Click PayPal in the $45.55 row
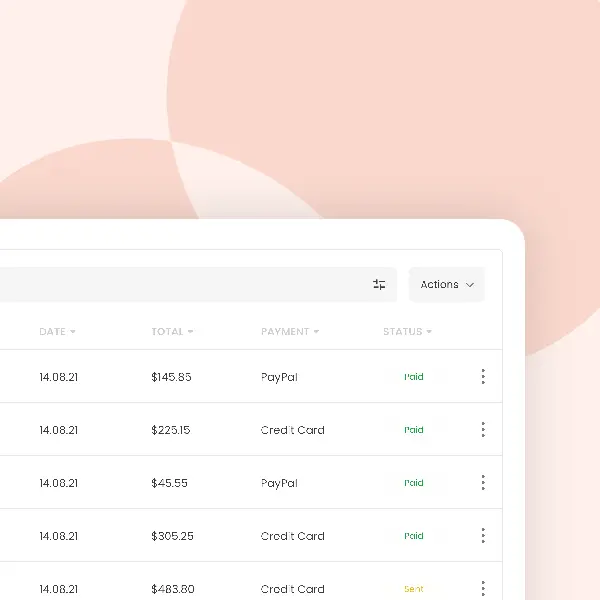This screenshot has width=600, height=600. (279, 483)
